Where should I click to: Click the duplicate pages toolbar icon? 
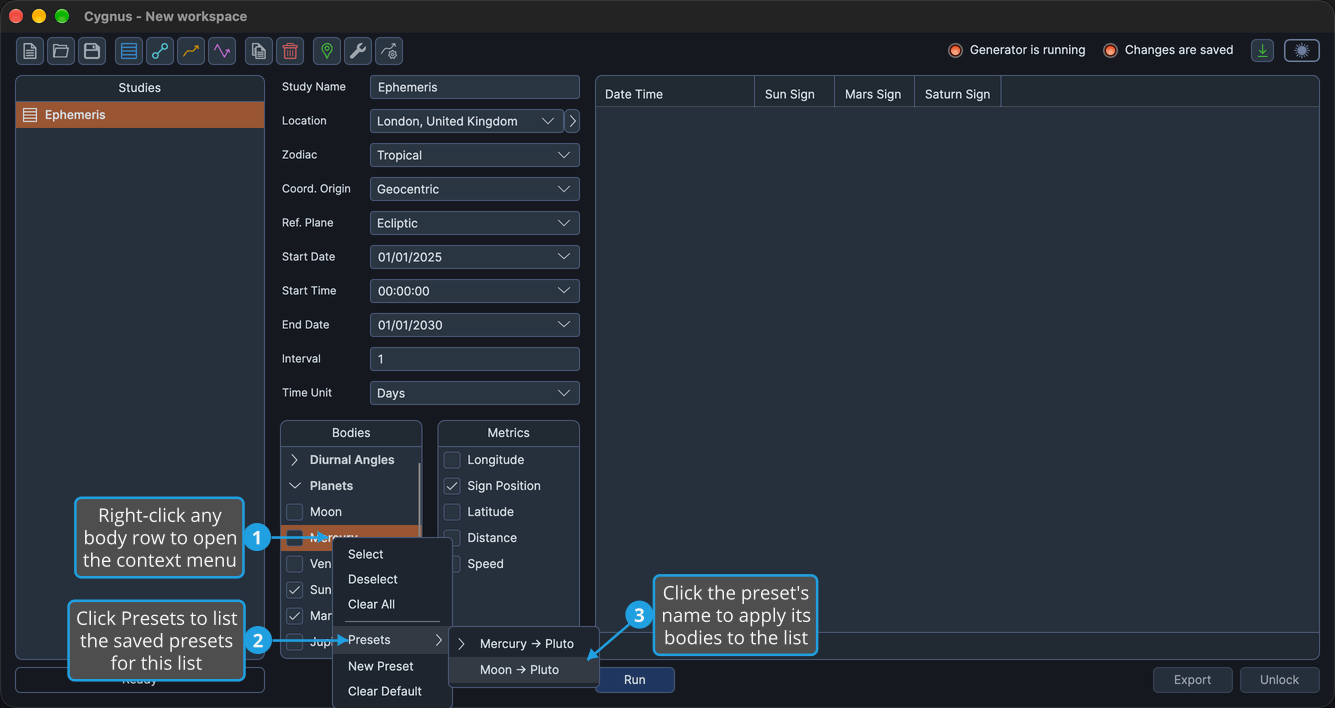[x=259, y=51]
